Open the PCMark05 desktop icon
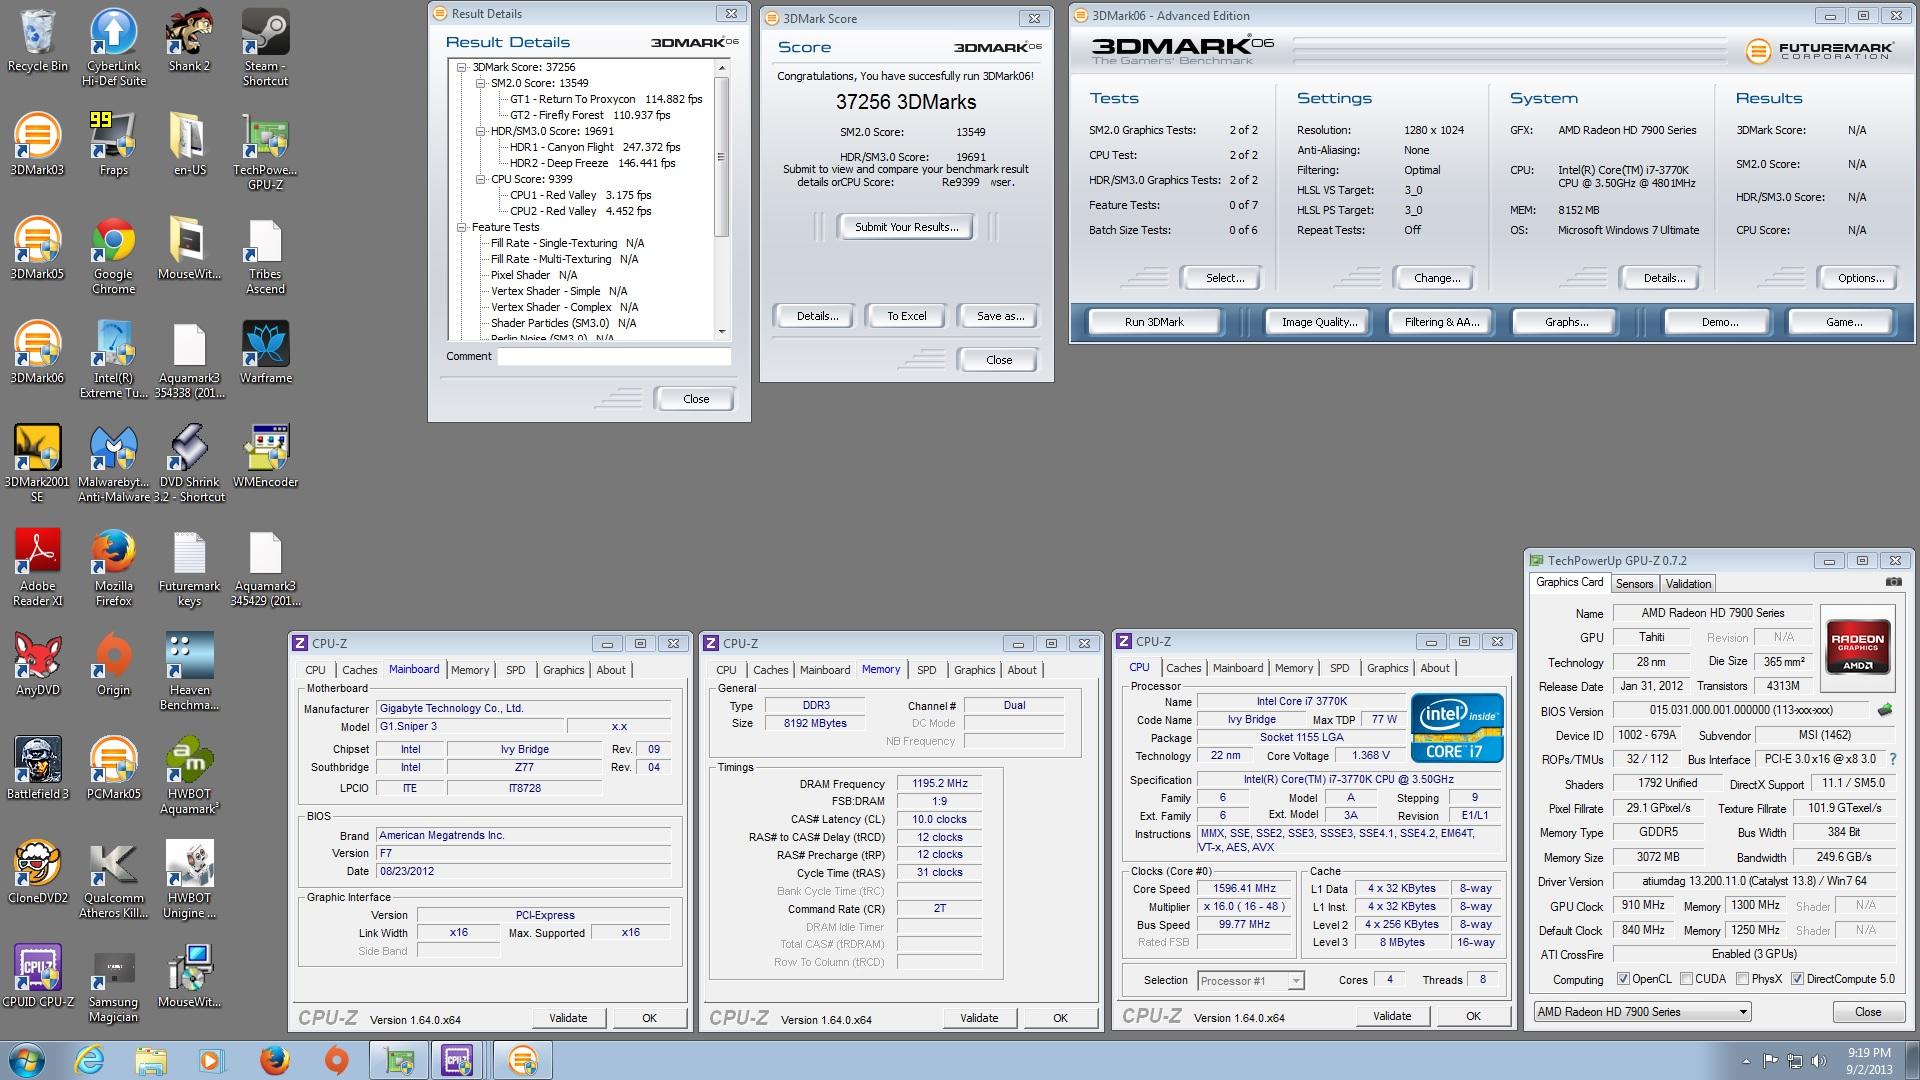1920x1080 pixels. point(114,768)
